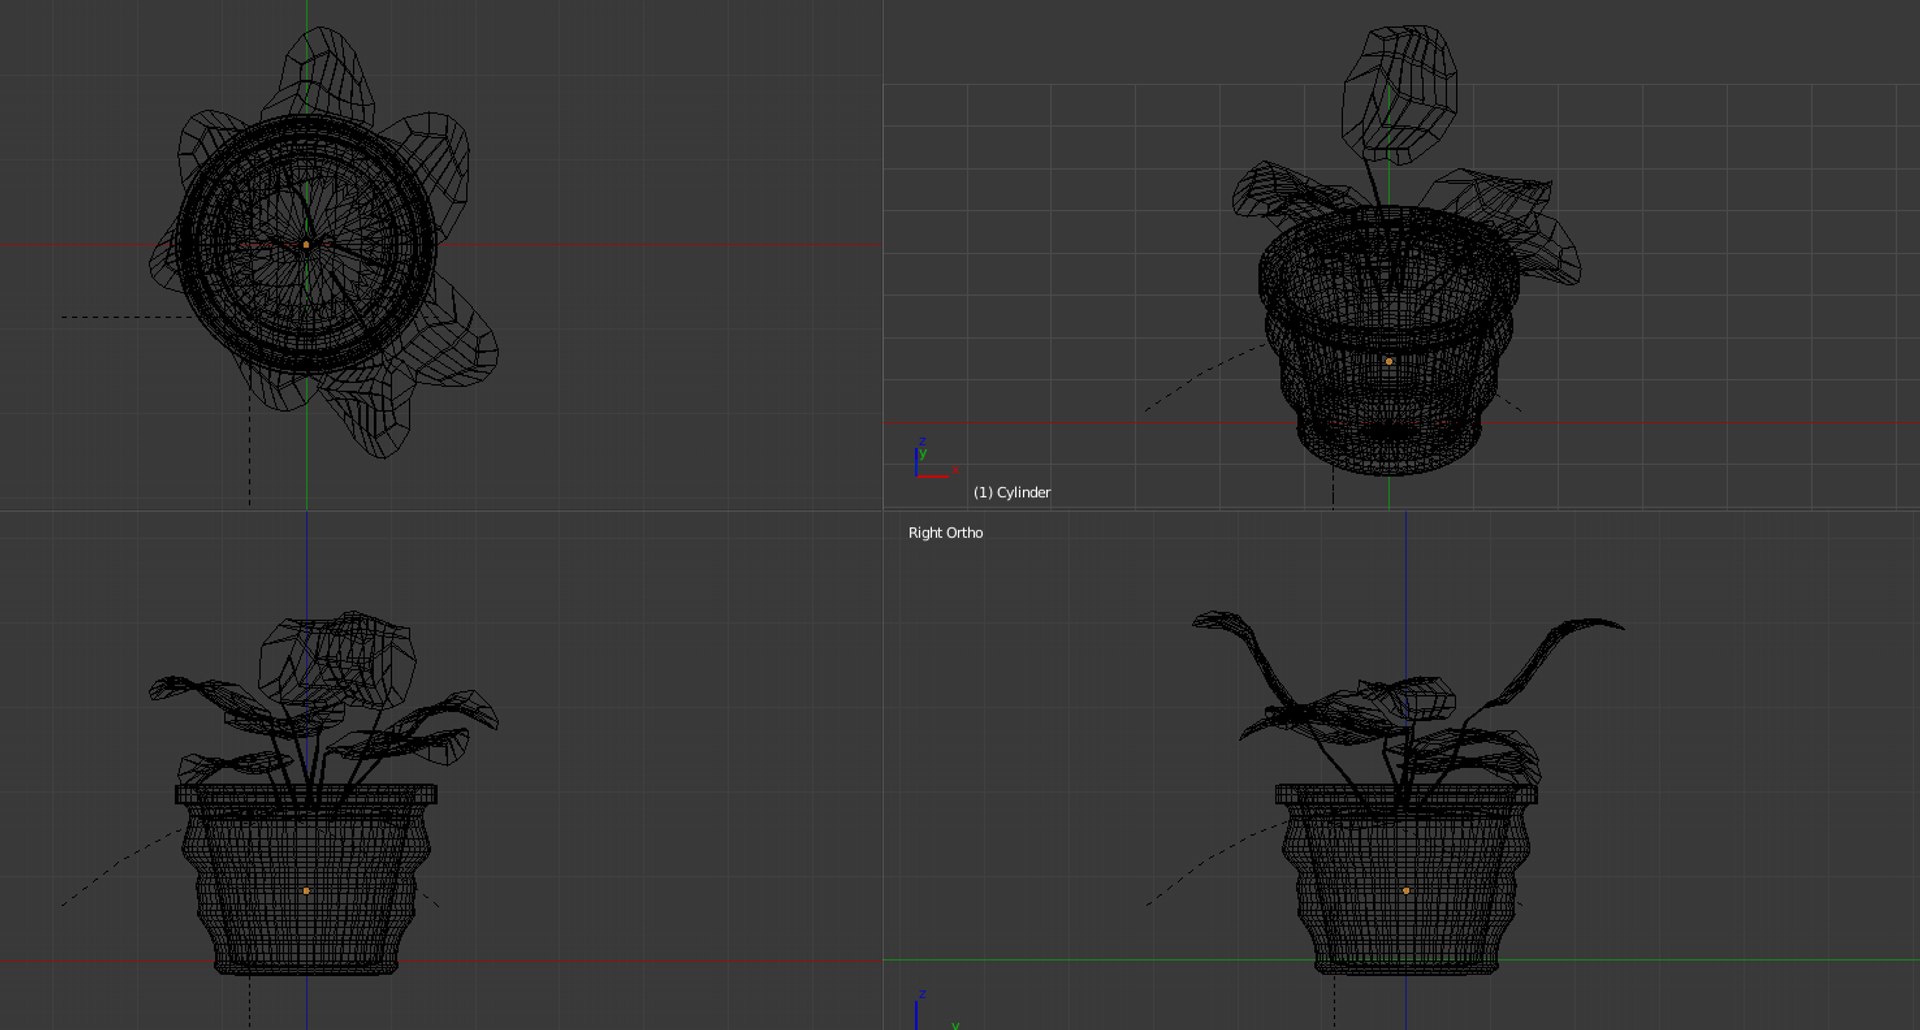Select the orange origin dot in the top-down view
The width and height of the screenshot is (1920, 1030).
coord(306,244)
